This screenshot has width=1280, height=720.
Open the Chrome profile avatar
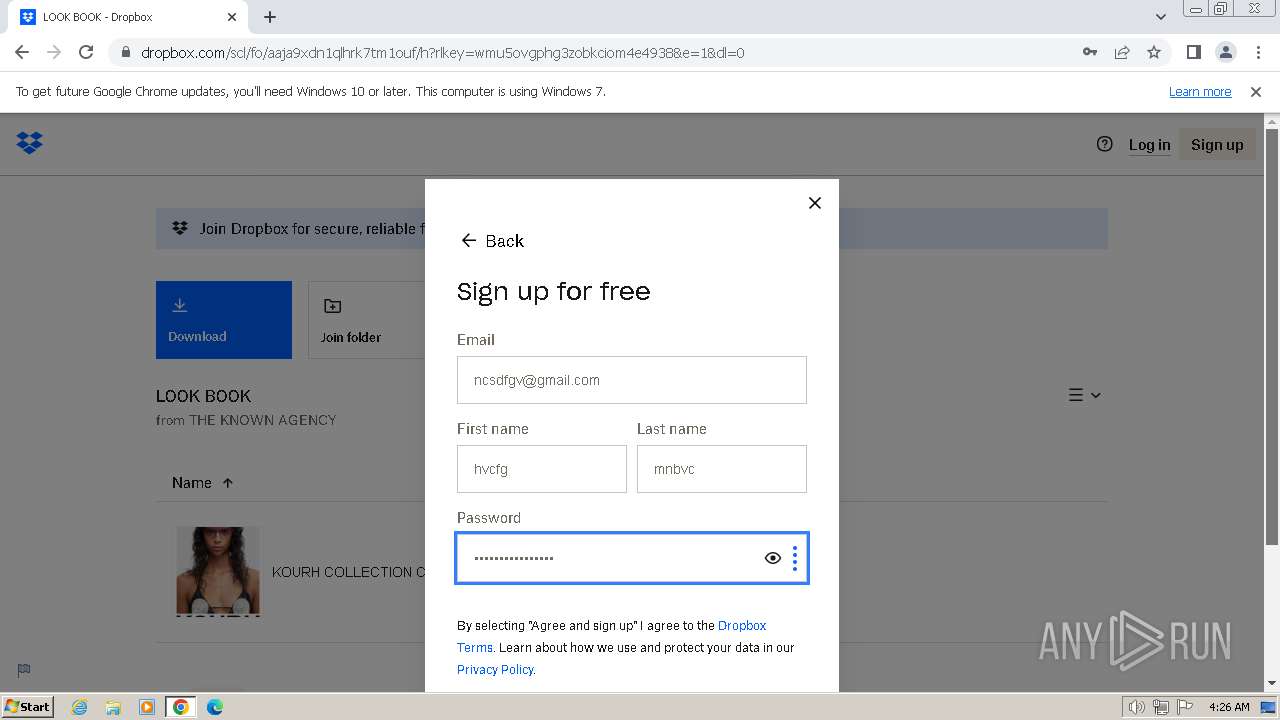coord(1225,52)
